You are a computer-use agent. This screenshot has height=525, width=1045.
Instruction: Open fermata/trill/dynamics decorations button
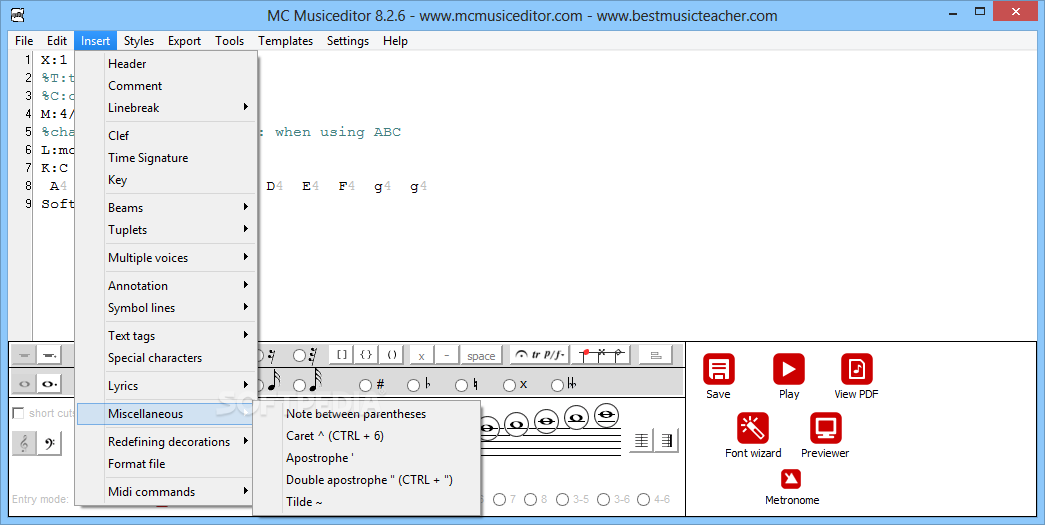pos(539,355)
